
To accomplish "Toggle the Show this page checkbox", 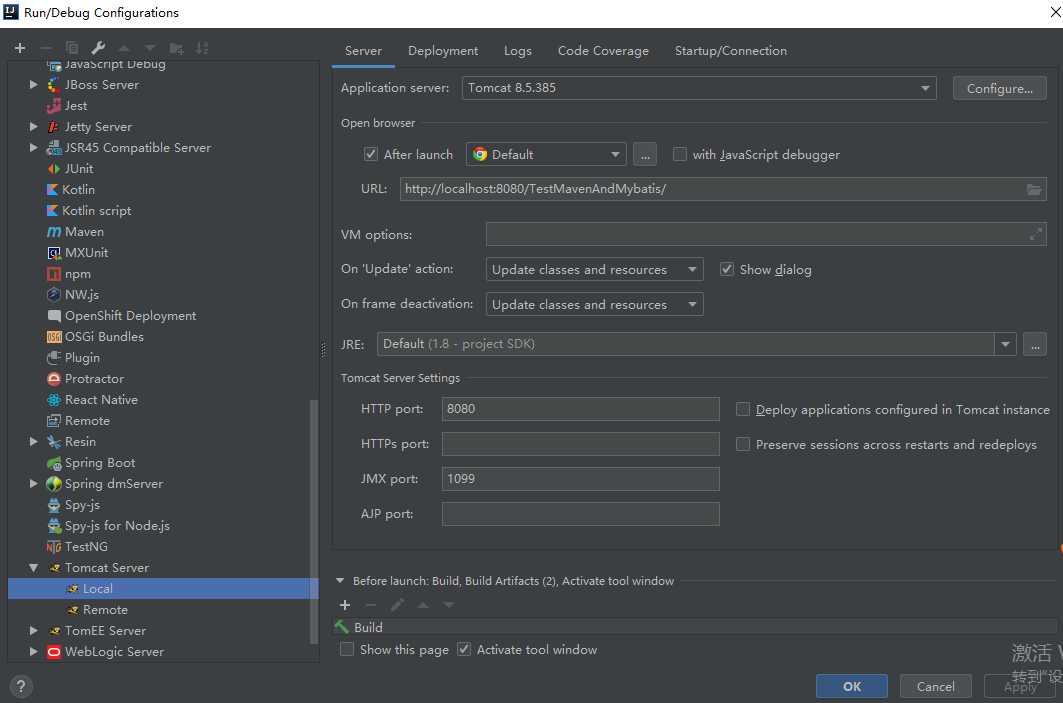I will pos(346,649).
